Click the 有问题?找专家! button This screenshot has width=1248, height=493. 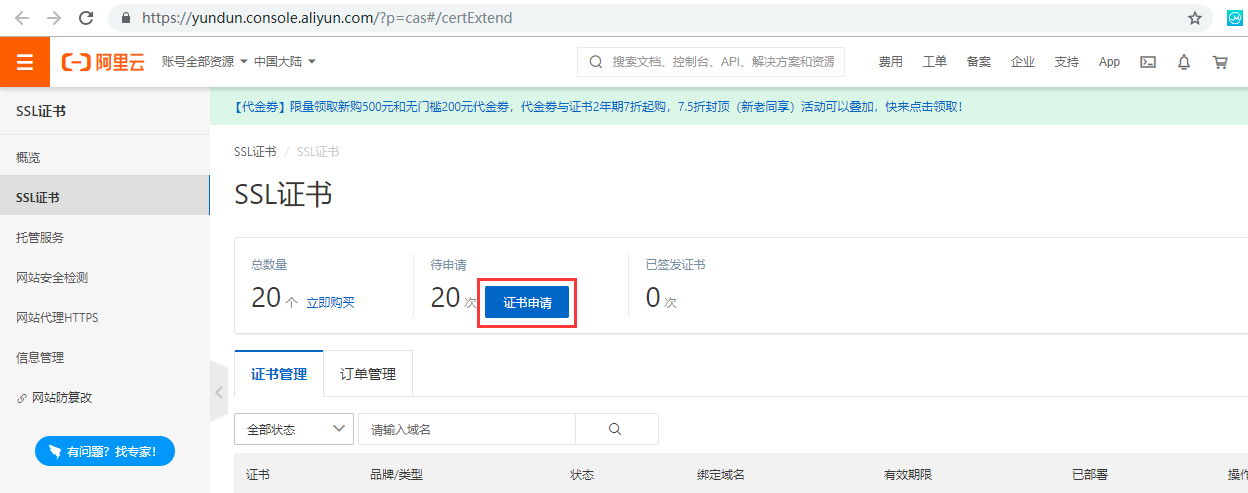click(105, 452)
